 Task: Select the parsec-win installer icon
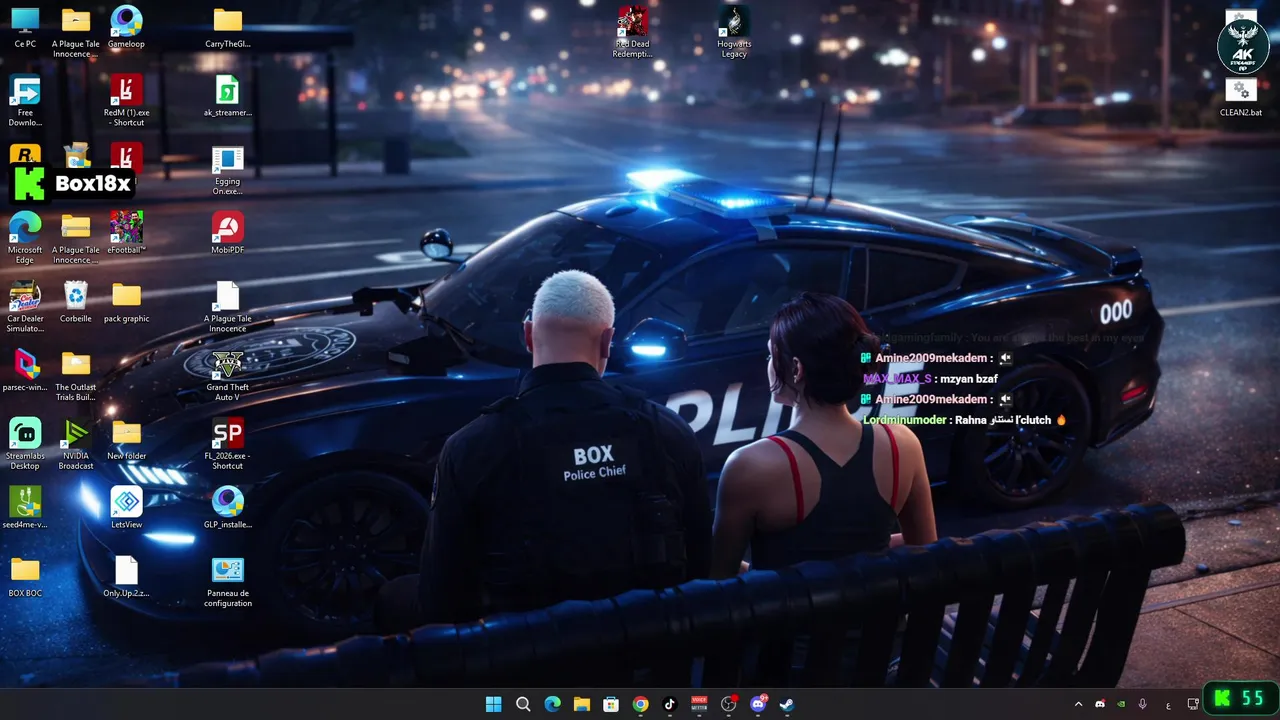[25, 371]
